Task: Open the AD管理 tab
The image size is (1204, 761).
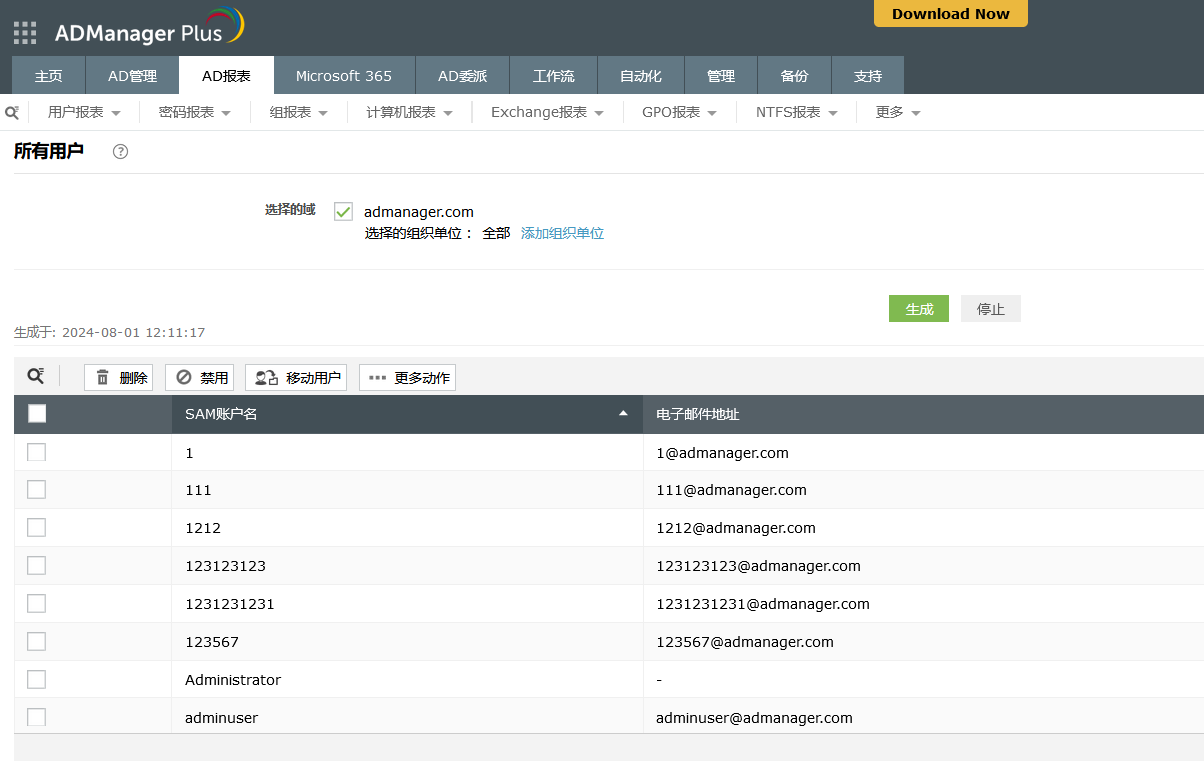Action: 132,76
